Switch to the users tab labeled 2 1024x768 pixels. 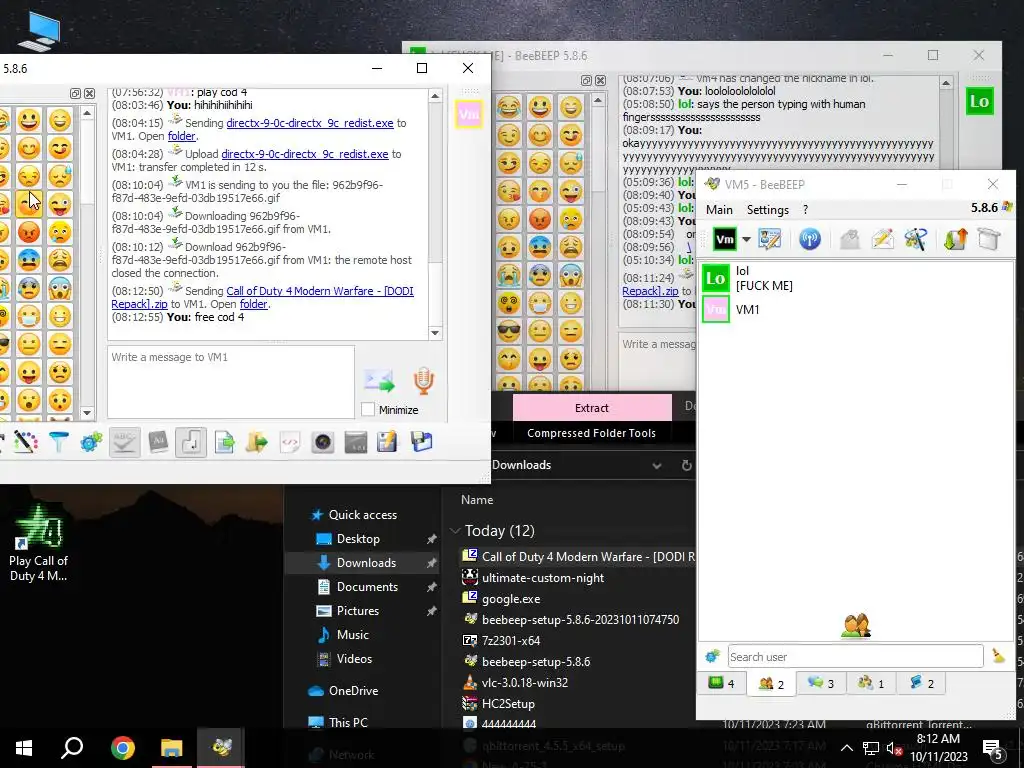(771, 684)
